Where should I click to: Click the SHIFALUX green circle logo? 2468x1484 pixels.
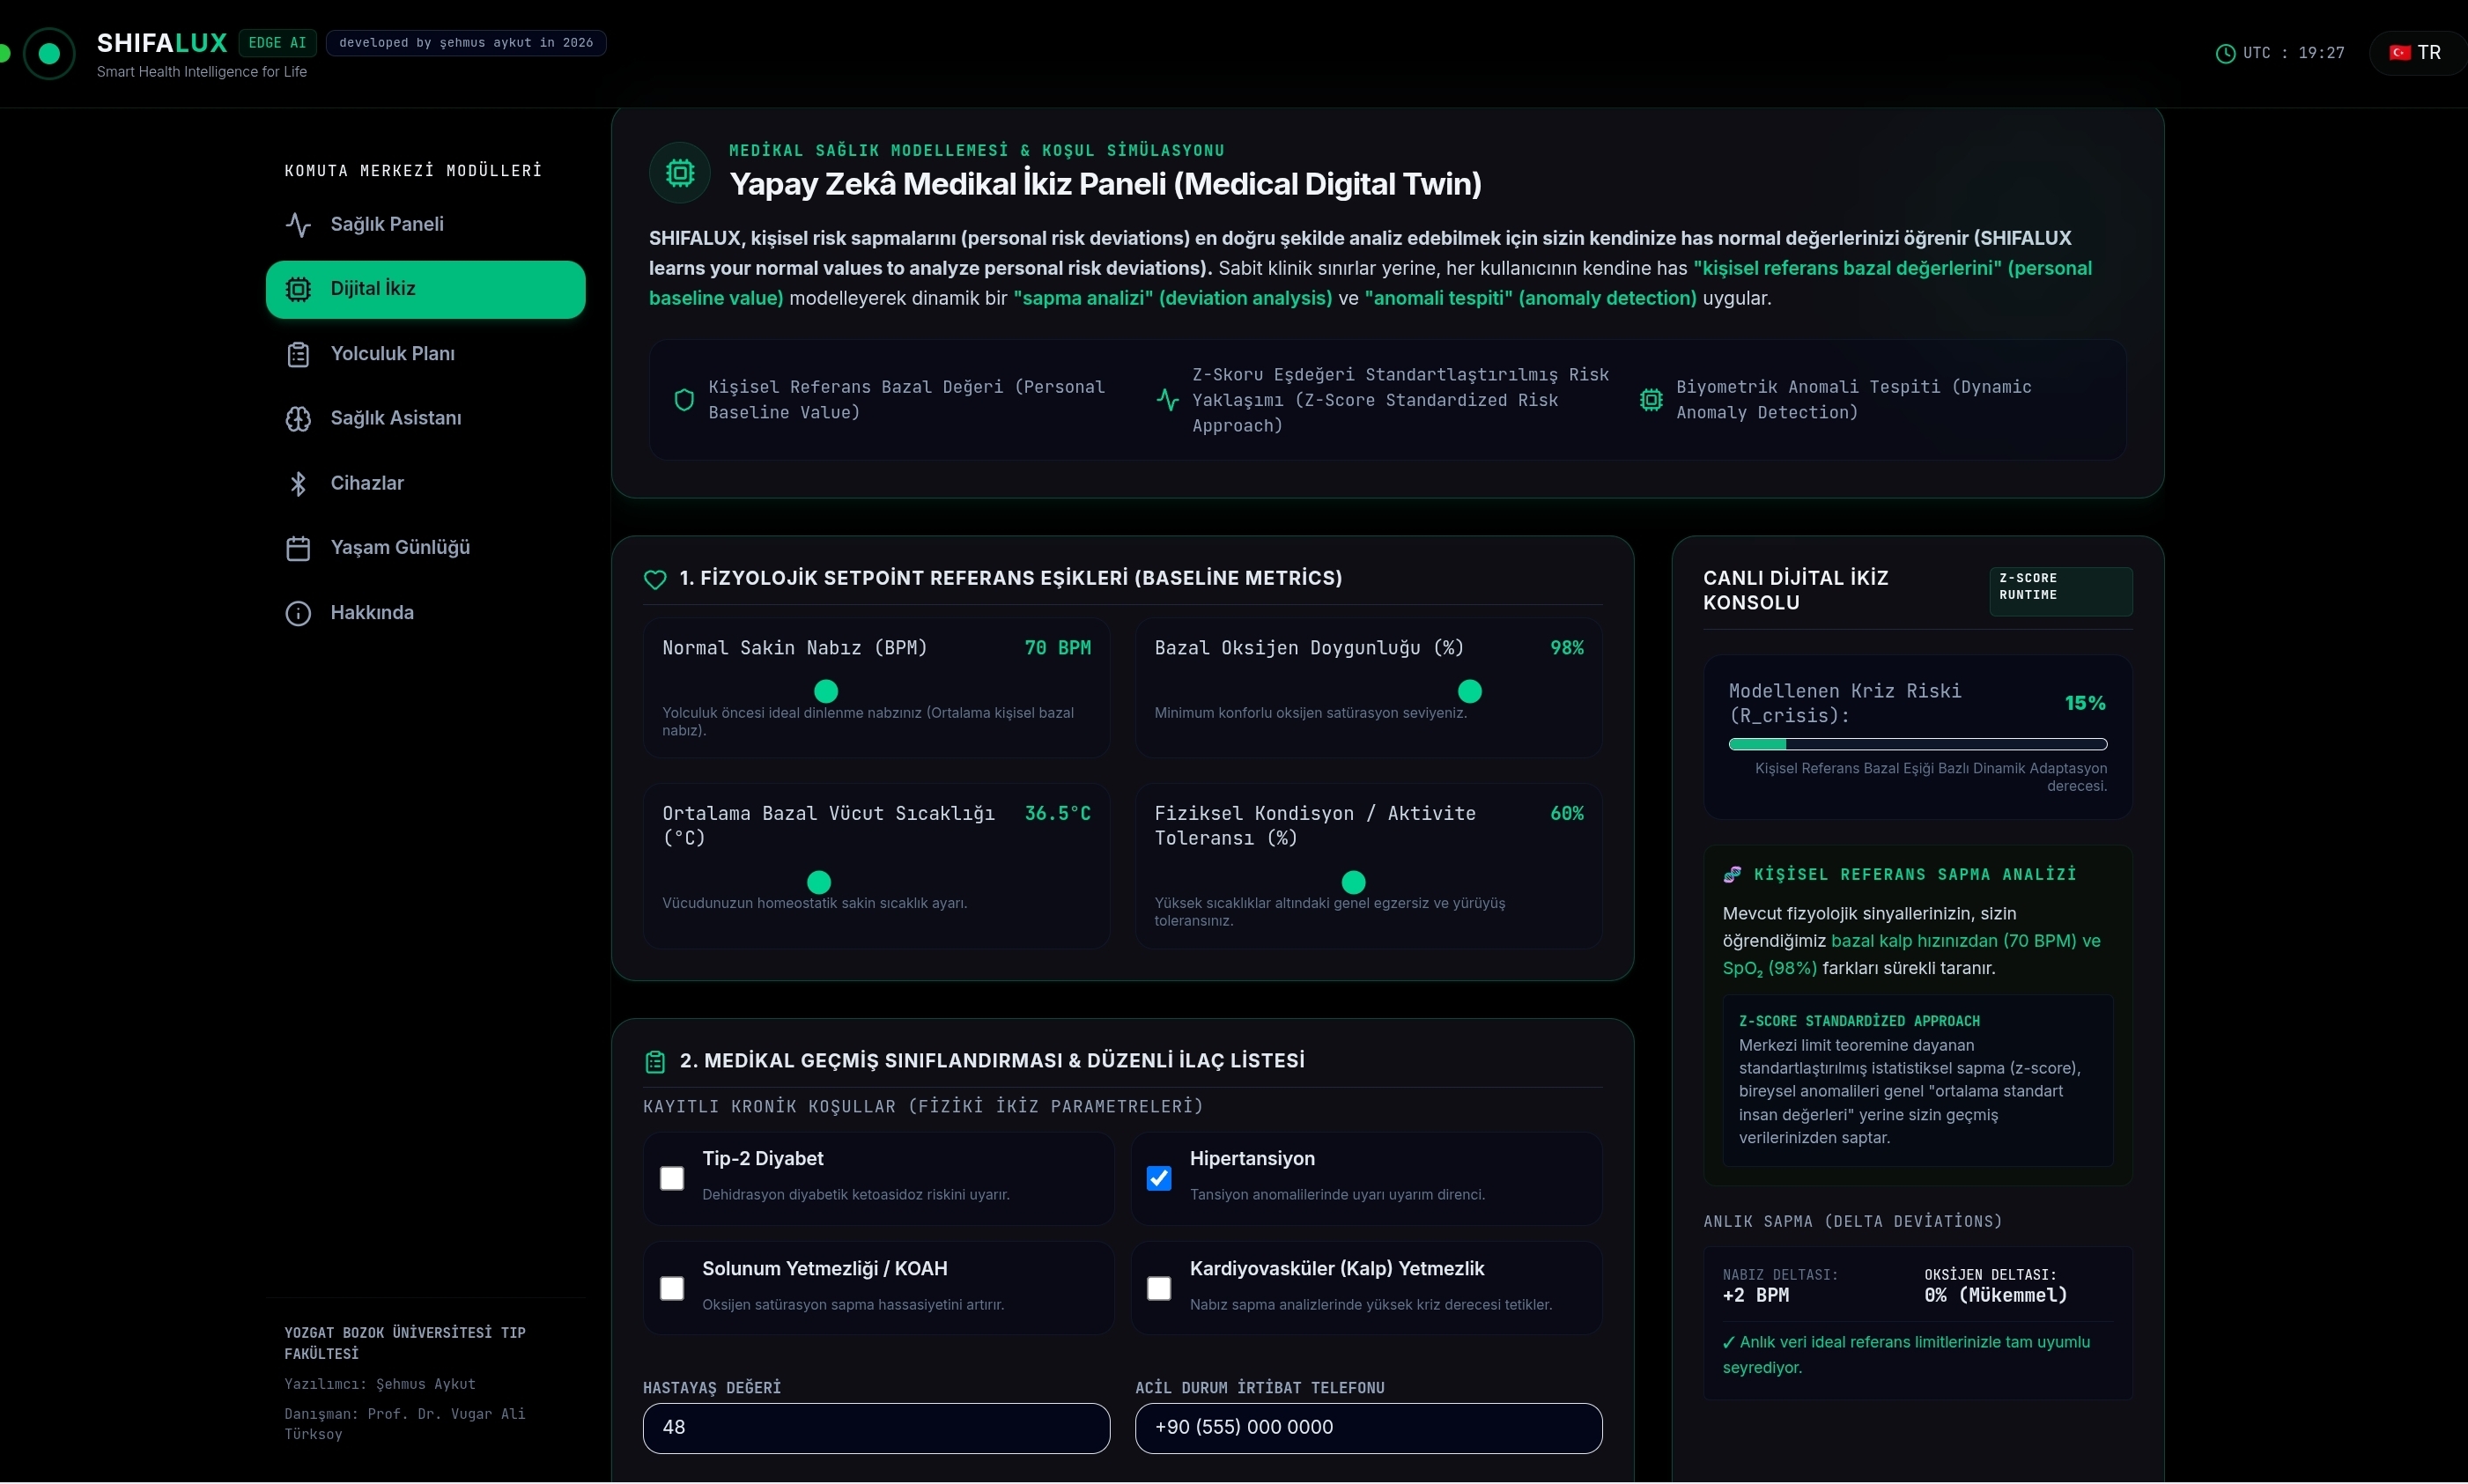click(48, 53)
